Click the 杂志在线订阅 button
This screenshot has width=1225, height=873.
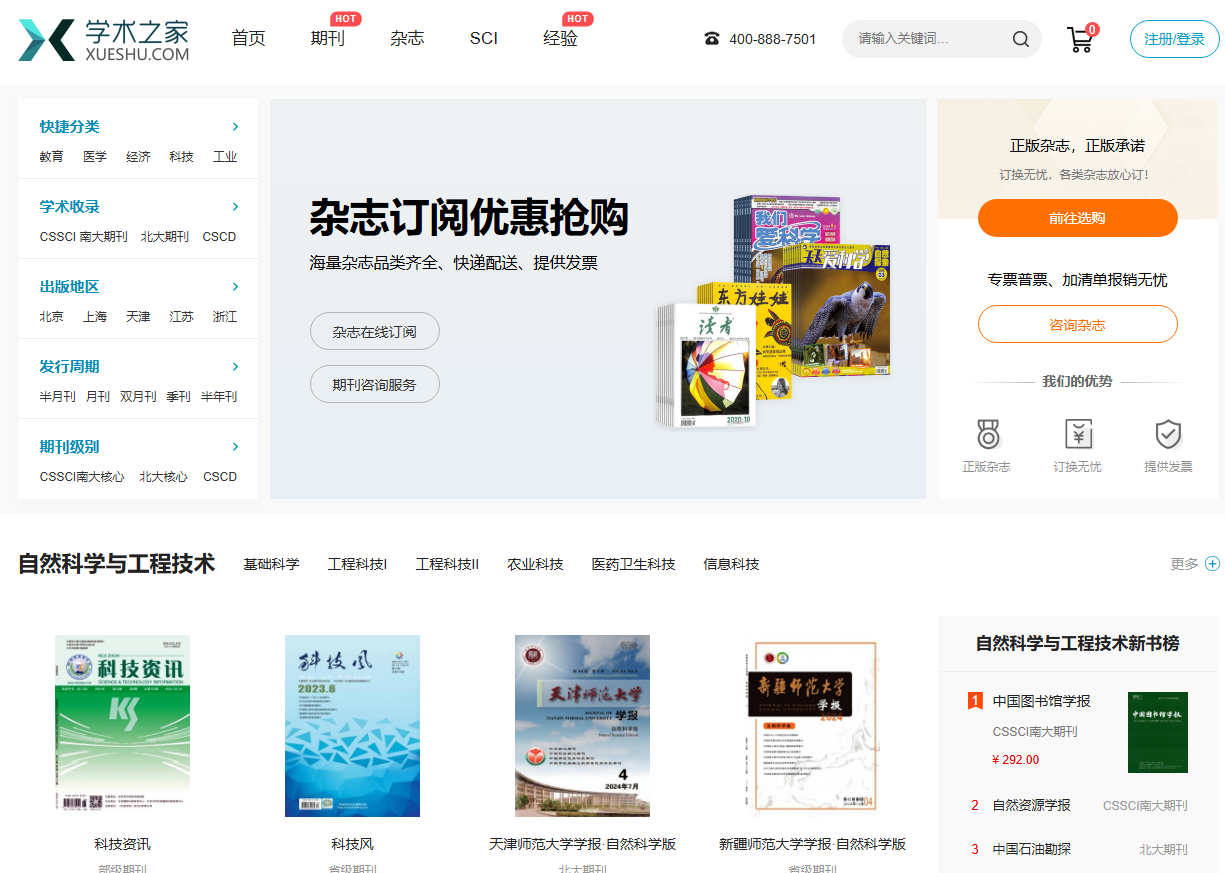[x=374, y=332]
